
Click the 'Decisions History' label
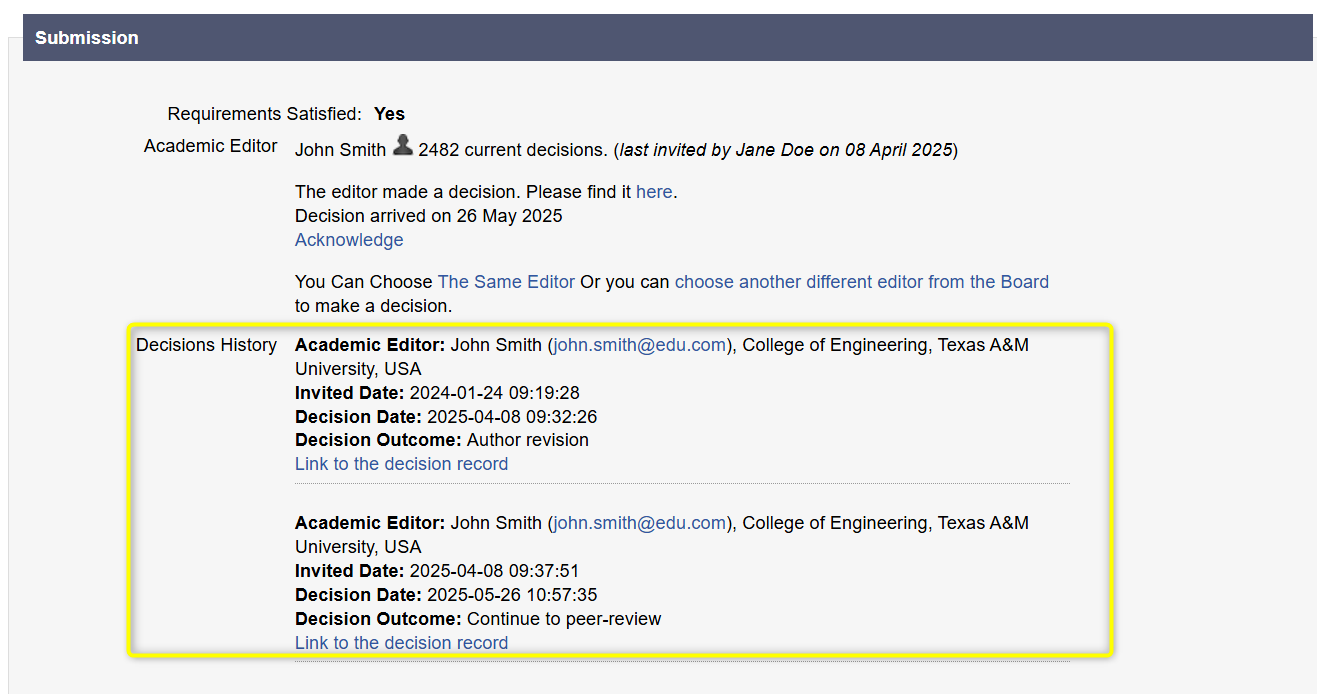pos(206,345)
